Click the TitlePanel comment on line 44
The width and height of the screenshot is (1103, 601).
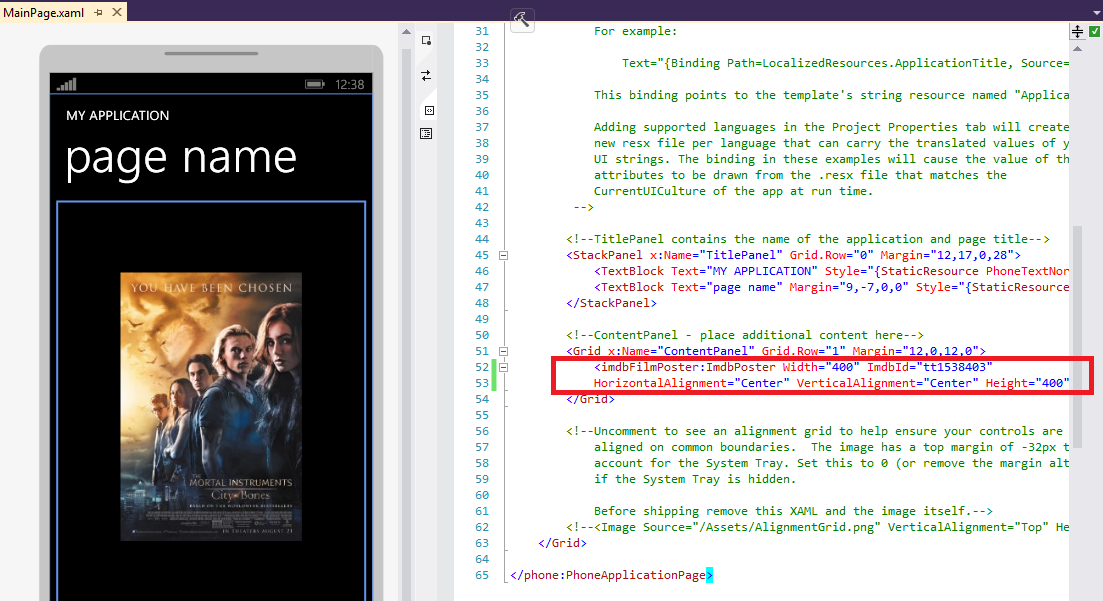tap(808, 239)
